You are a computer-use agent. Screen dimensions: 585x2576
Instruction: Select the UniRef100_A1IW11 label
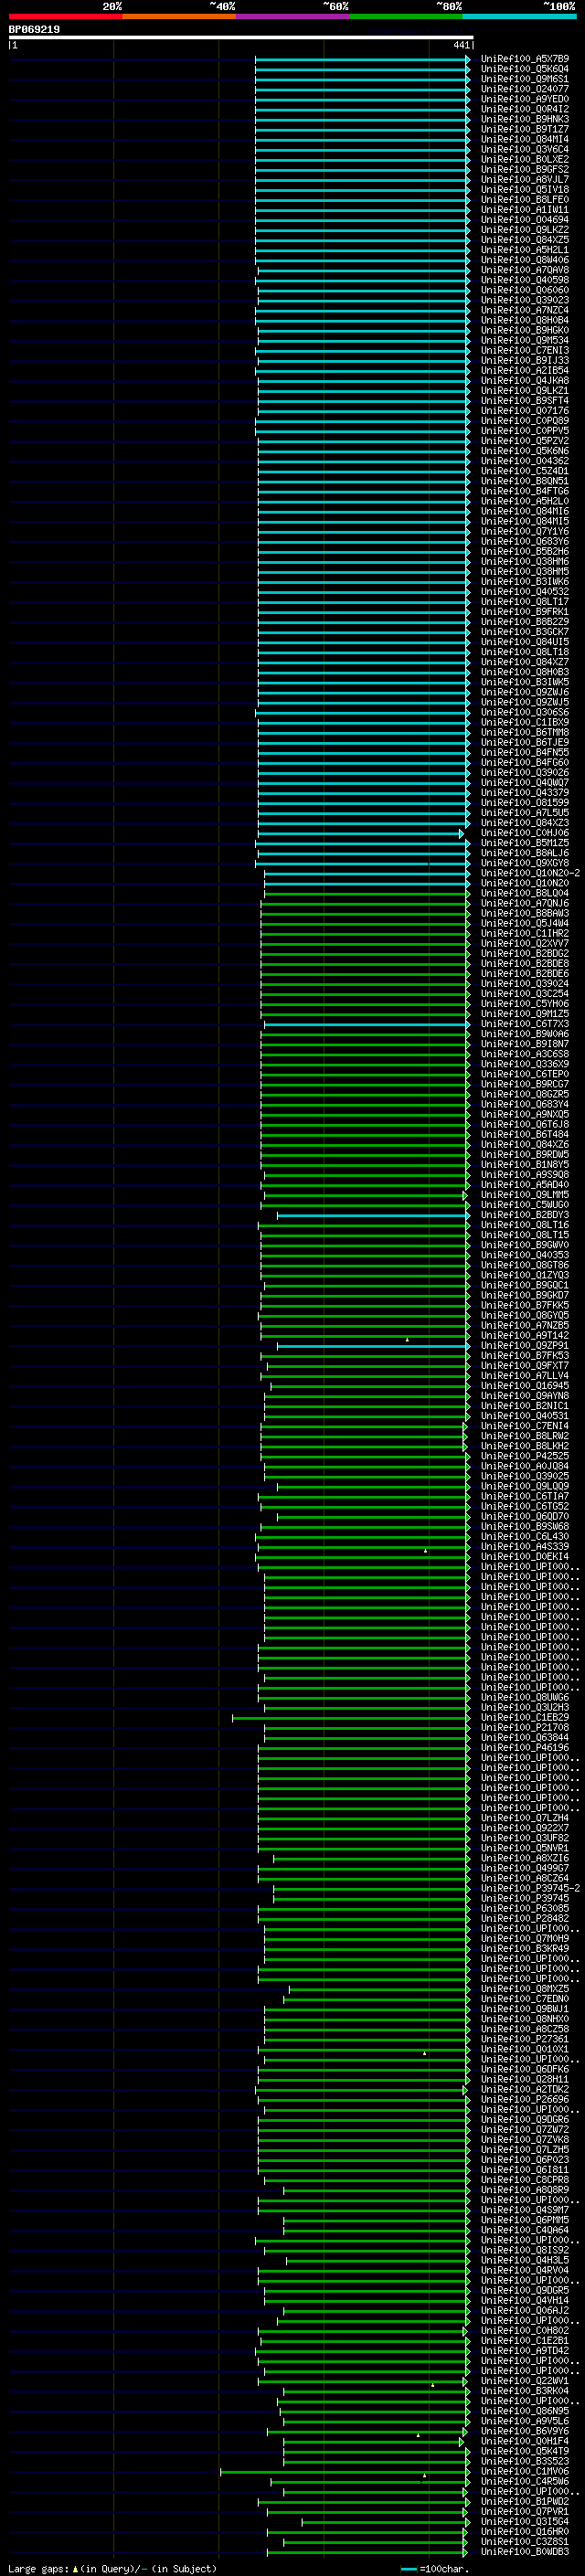[x=524, y=209]
